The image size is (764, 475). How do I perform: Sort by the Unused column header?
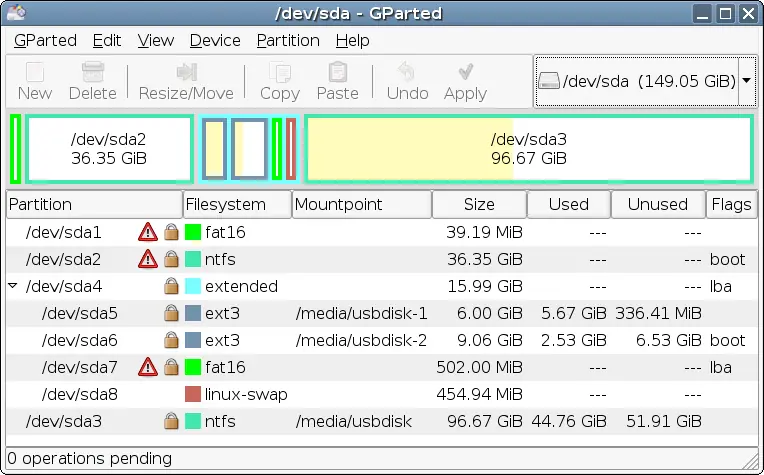(x=658, y=204)
